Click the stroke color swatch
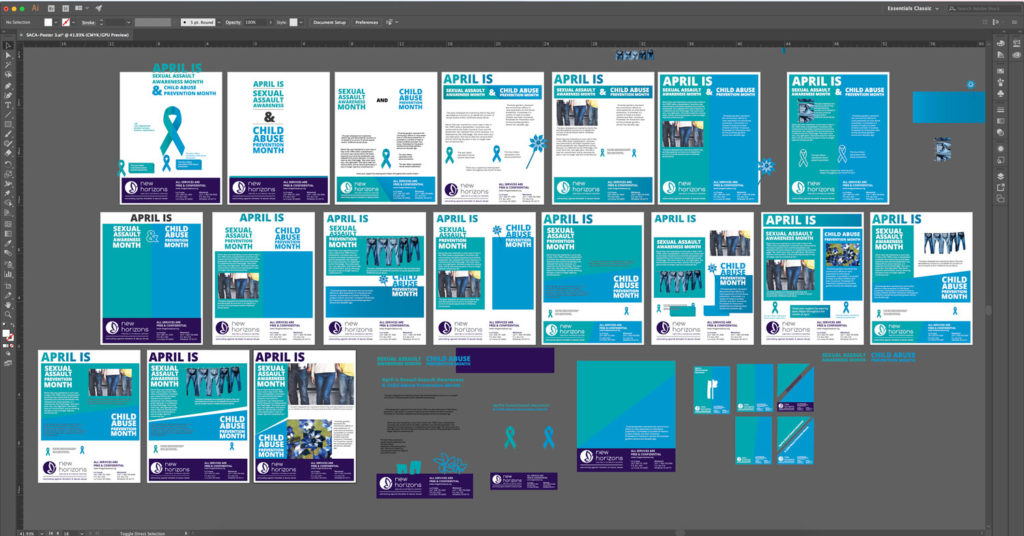Image resolution: width=1024 pixels, height=536 pixels. pos(66,21)
